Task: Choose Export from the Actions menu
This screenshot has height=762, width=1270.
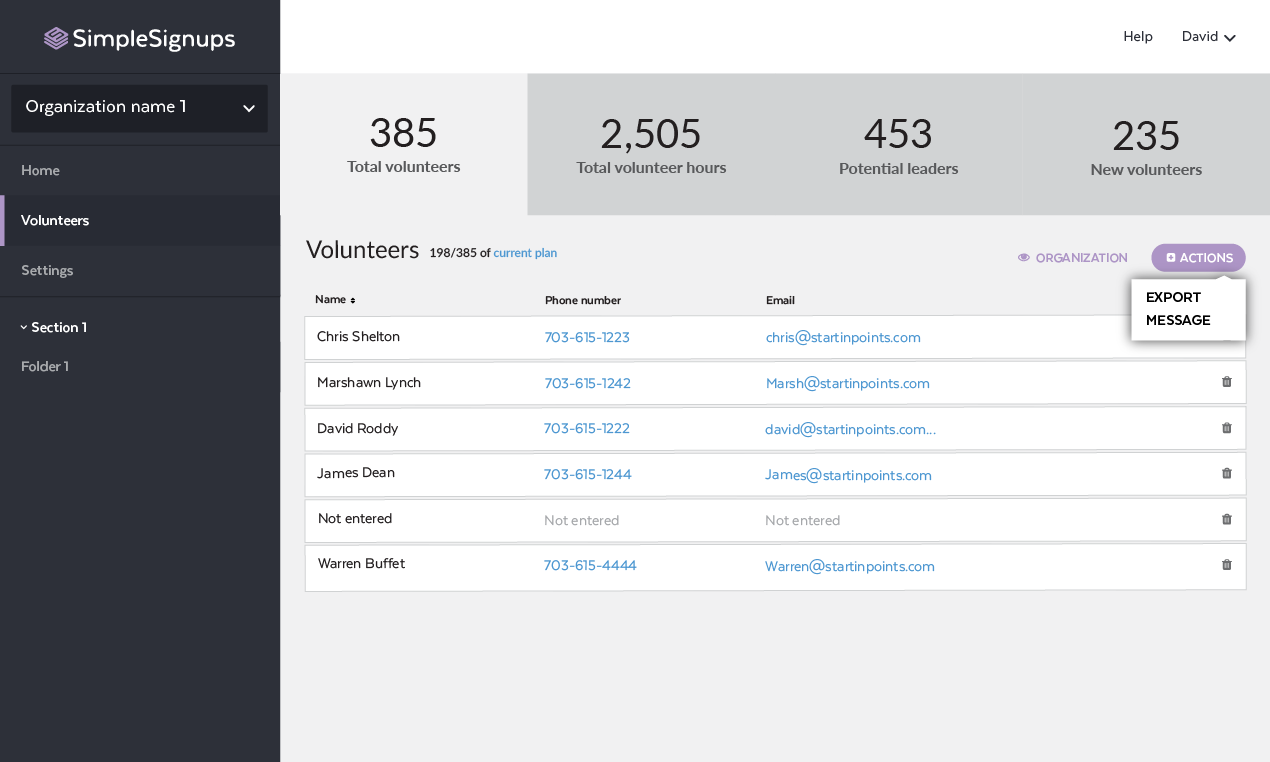Action: (1173, 297)
